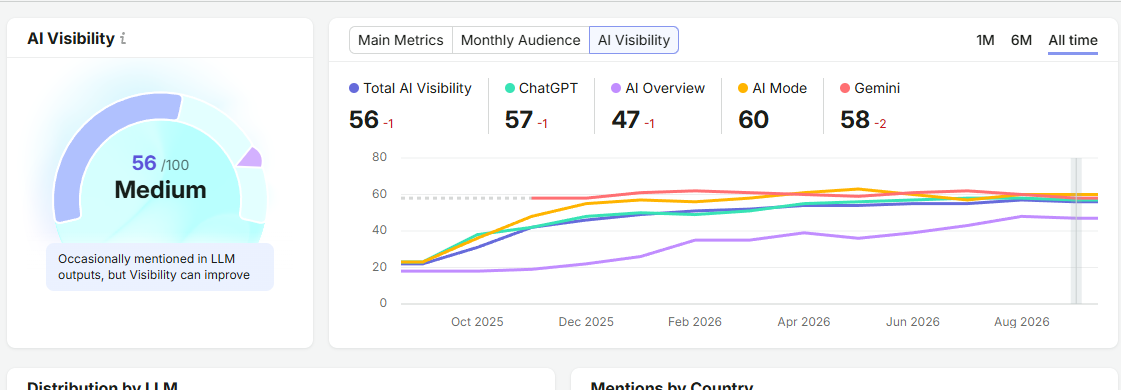Click the Gemini legend label

(x=877, y=89)
